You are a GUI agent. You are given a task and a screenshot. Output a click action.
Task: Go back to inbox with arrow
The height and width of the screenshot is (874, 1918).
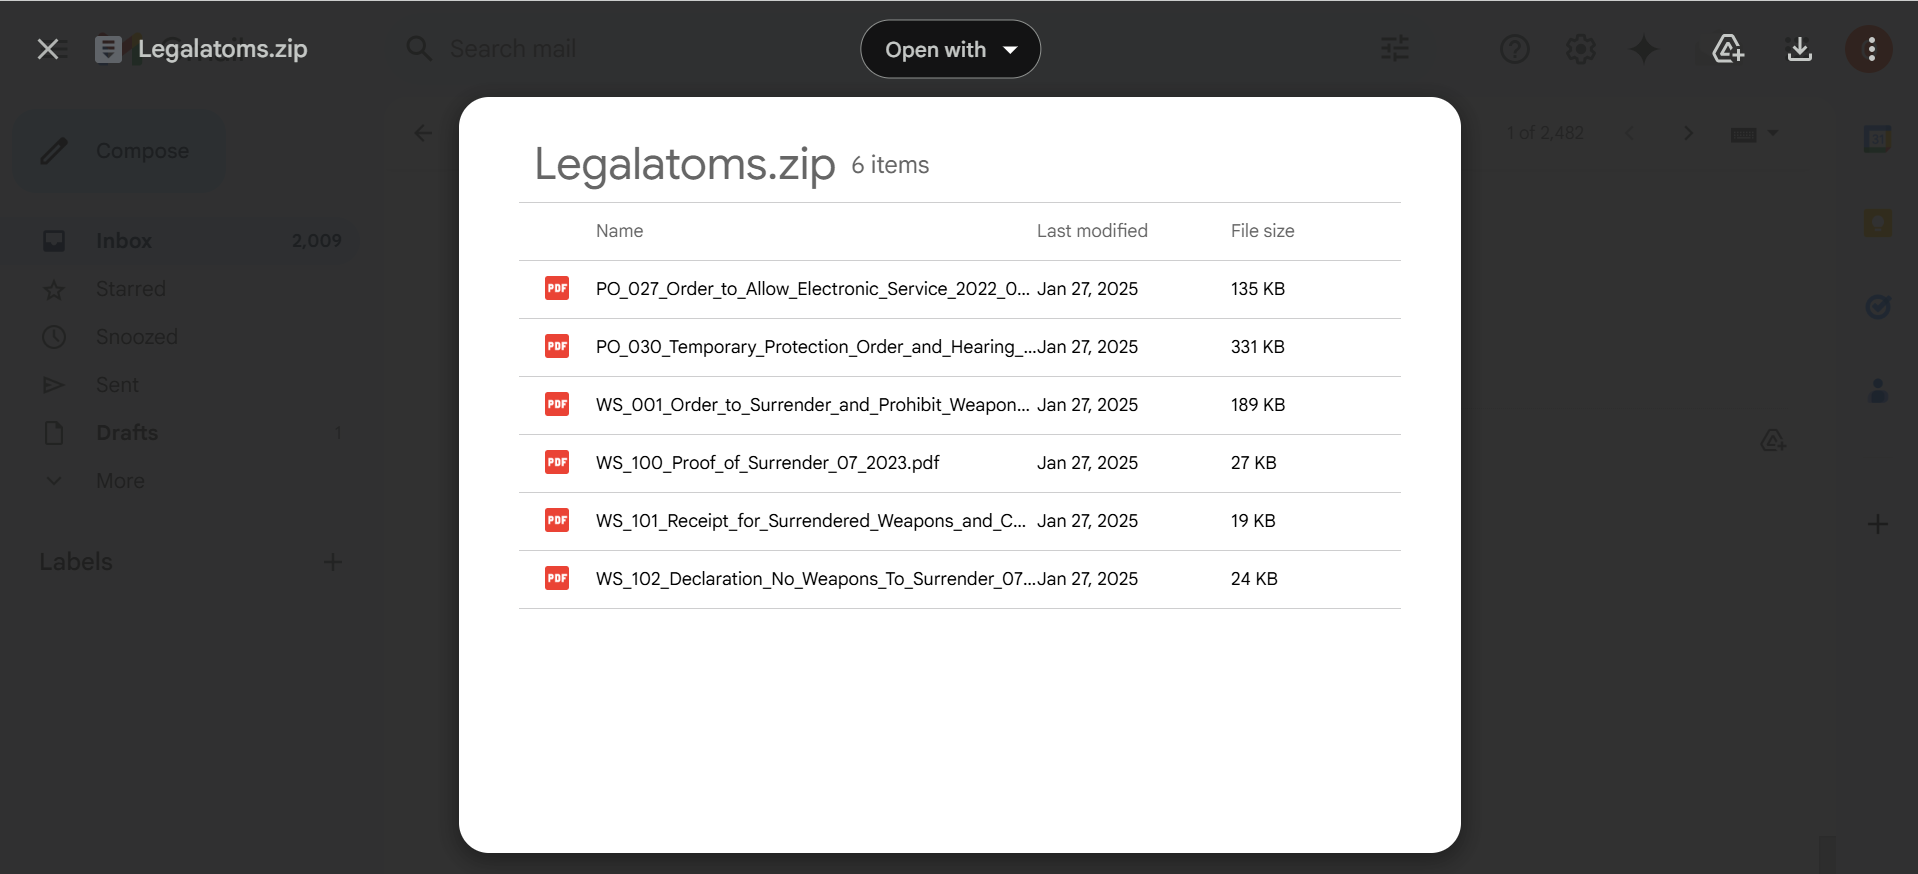click(x=423, y=133)
